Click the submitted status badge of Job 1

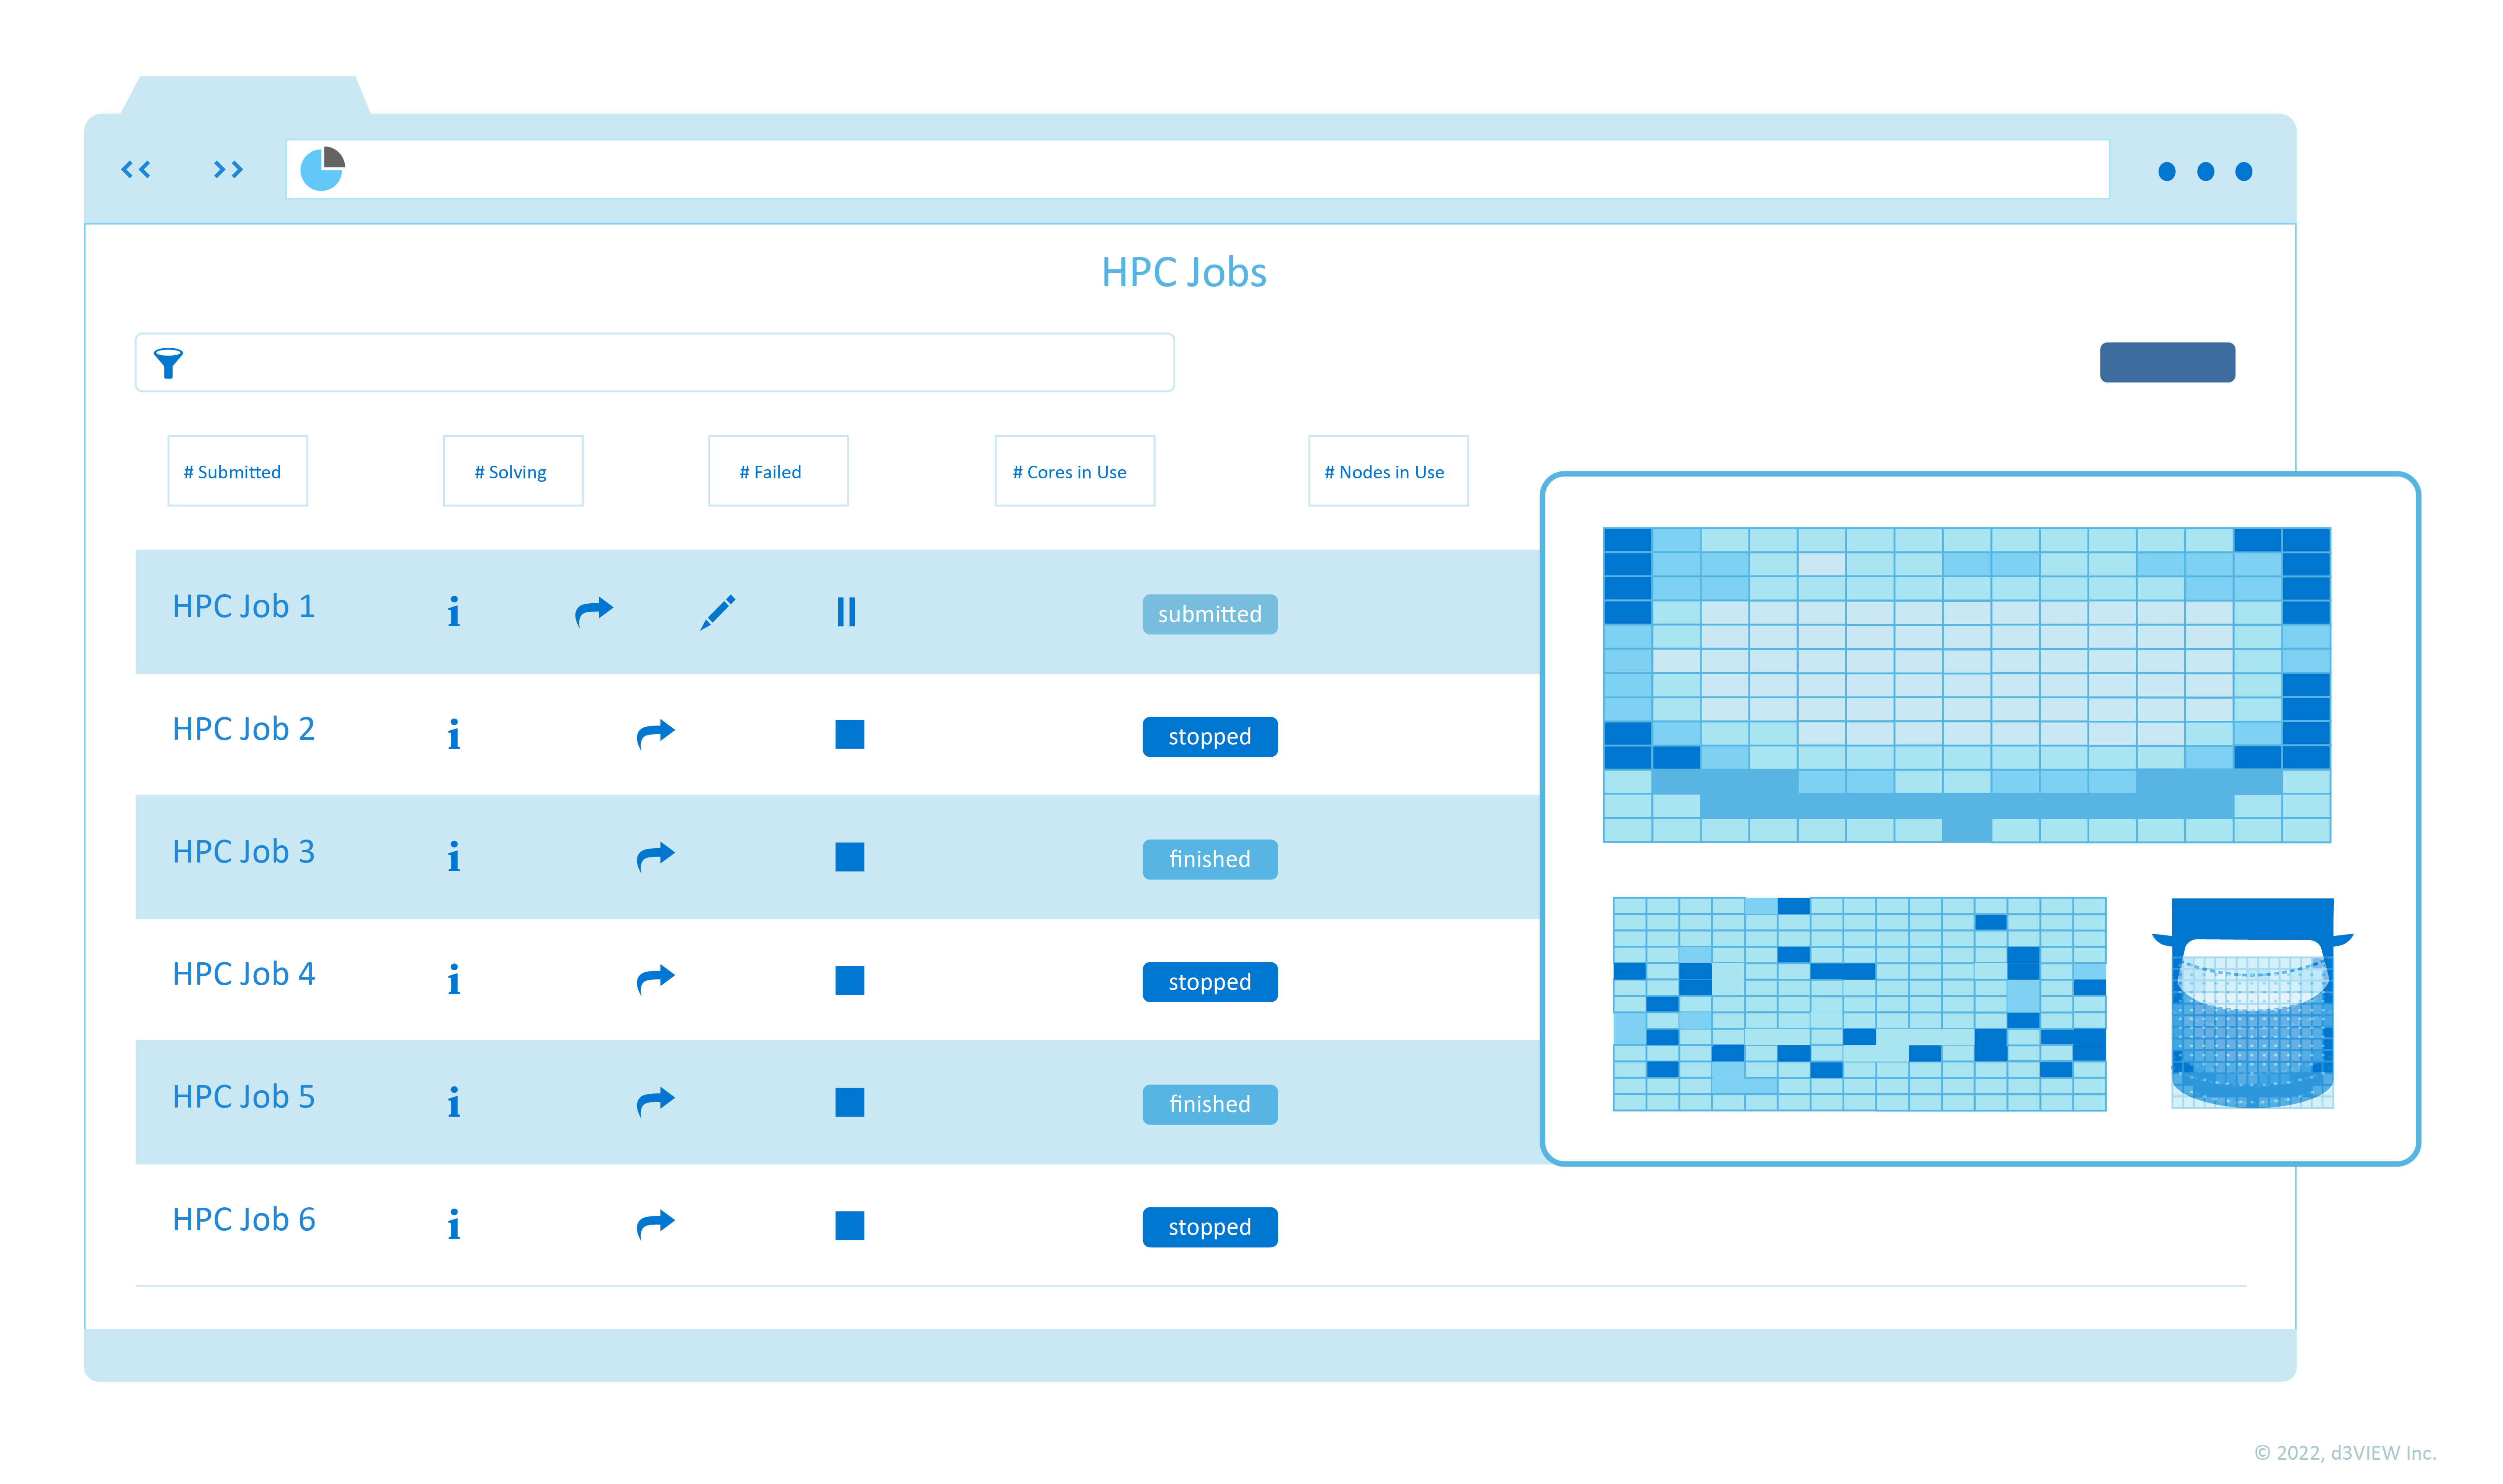pos(1210,614)
